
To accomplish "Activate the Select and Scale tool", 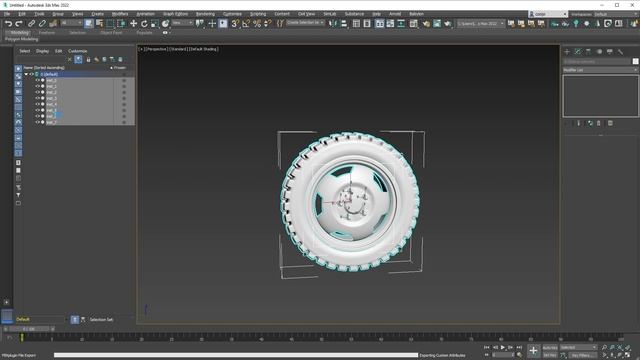I will (154, 24).
